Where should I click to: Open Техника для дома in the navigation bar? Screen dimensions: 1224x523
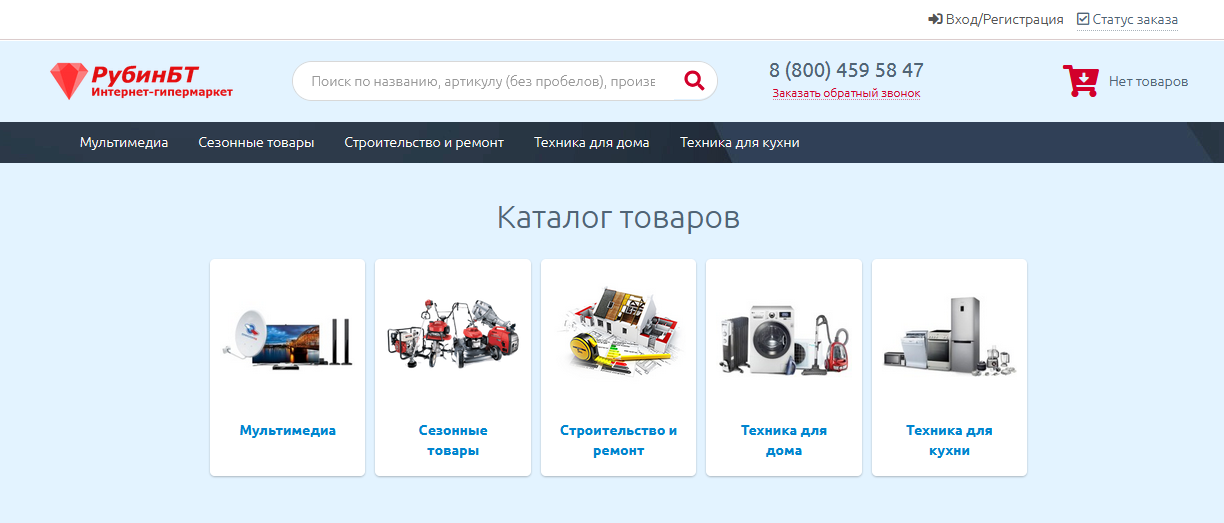tap(592, 142)
